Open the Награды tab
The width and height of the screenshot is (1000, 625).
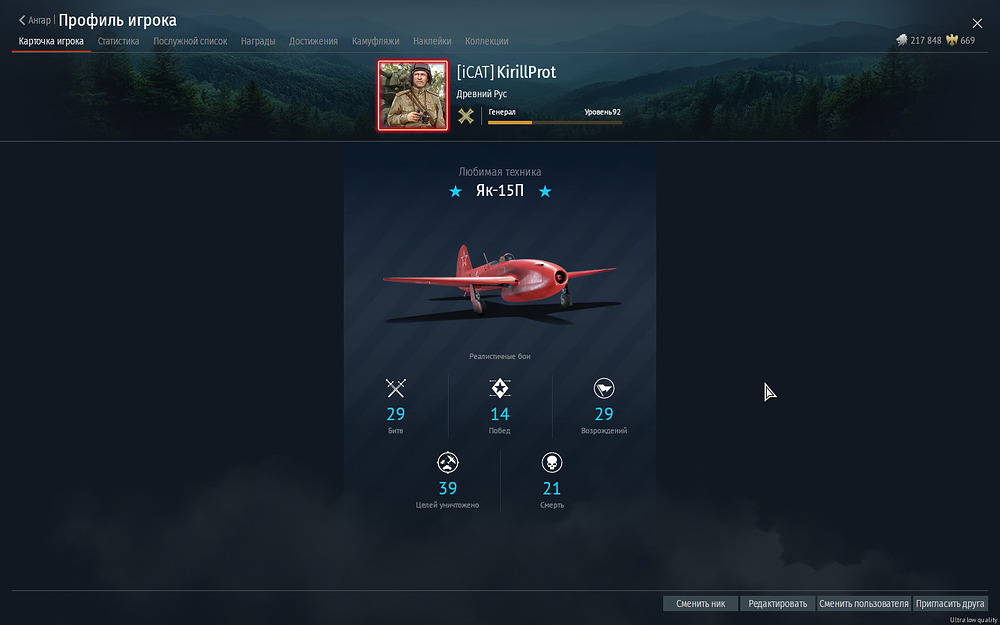258,41
